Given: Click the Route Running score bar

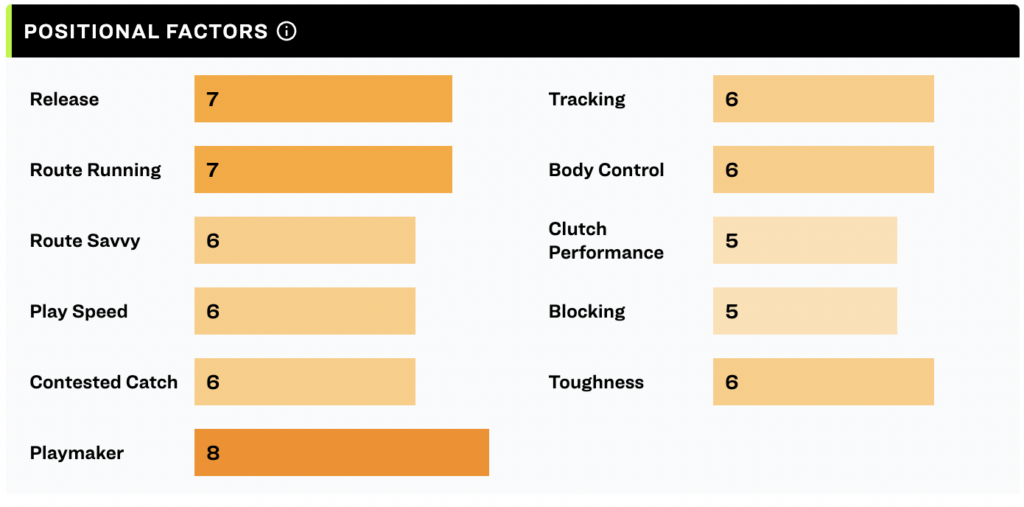Looking at the screenshot, I should 323,169.
